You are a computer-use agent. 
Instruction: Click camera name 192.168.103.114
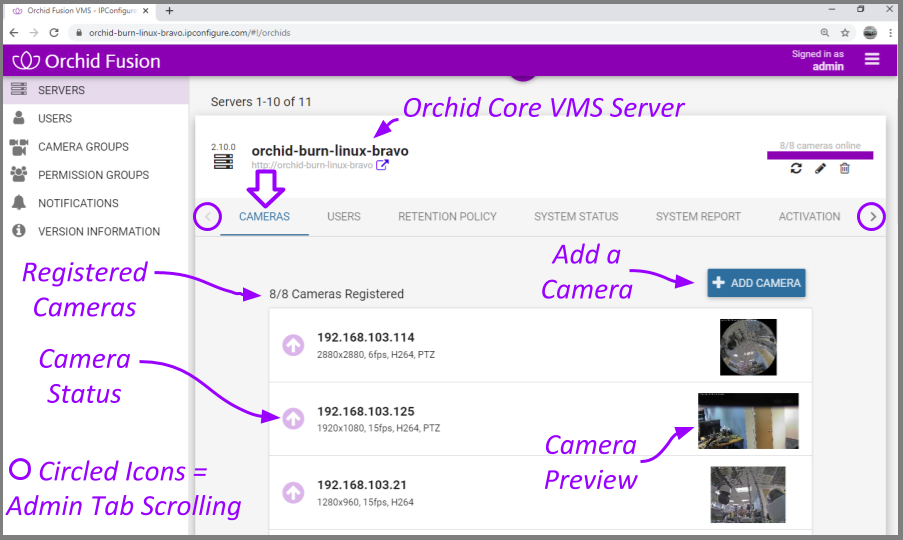pos(366,337)
